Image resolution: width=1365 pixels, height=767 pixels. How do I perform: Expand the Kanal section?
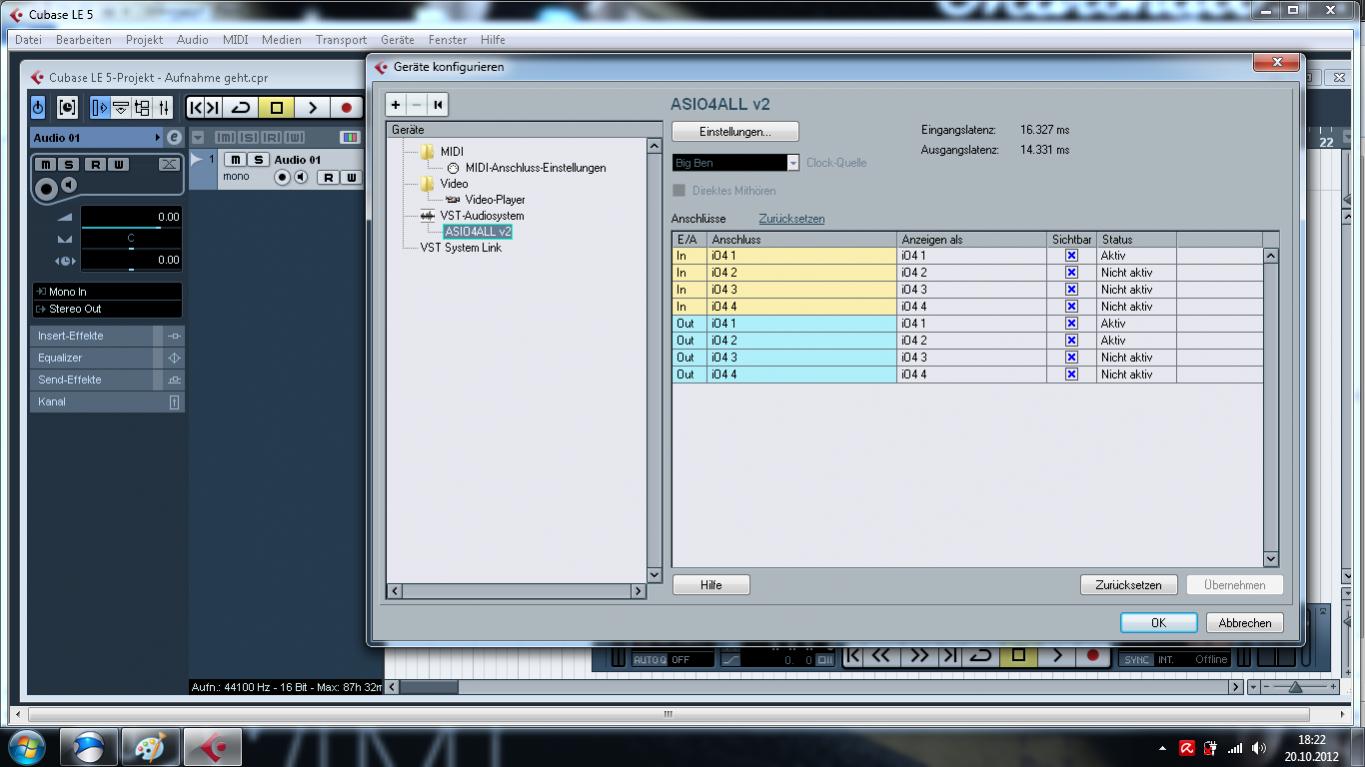[x=107, y=402]
